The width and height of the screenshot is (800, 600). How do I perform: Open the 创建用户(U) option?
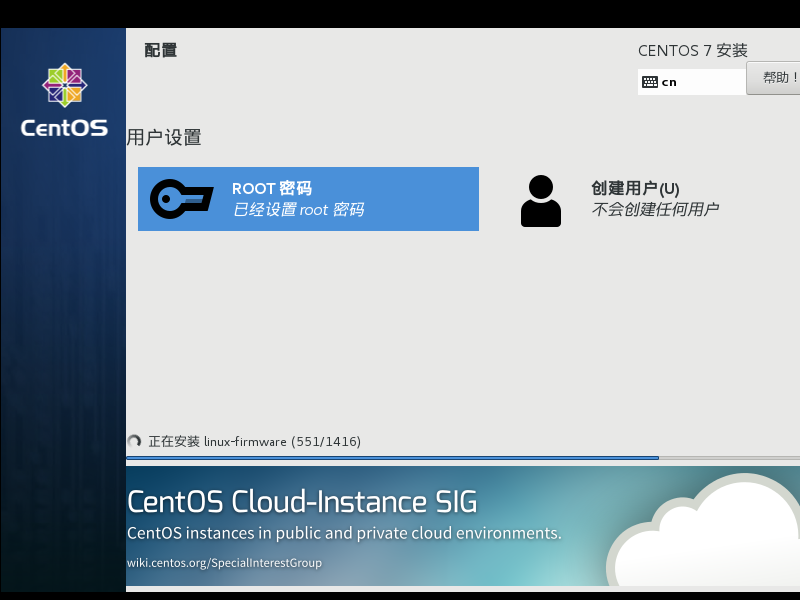pos(635,188)
